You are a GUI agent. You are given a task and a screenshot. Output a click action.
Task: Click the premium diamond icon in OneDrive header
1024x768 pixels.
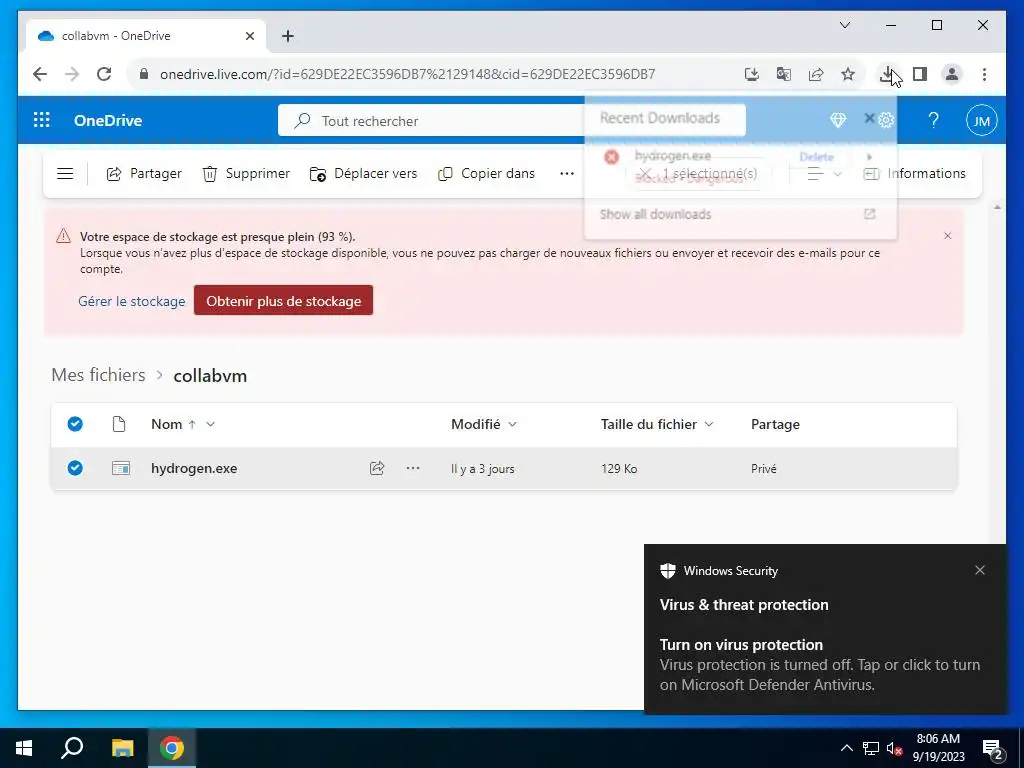[x=838, y=120]
